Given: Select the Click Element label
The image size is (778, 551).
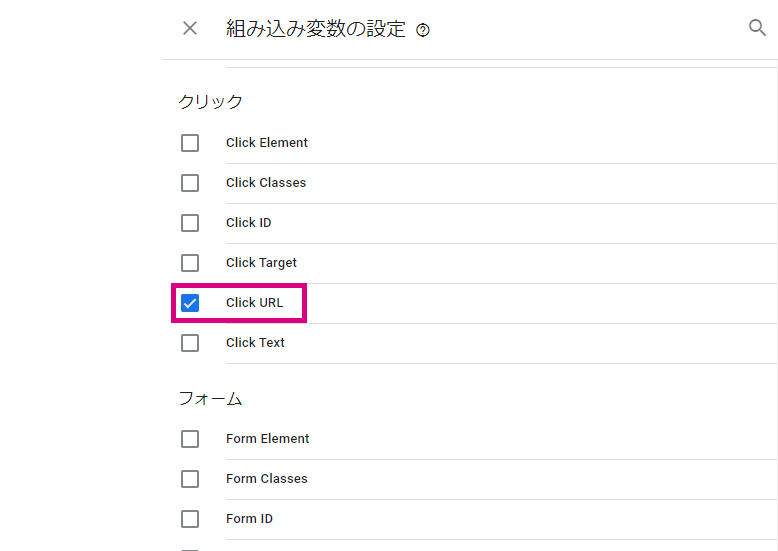Looking at the screenshot, I should click(267, 142).
